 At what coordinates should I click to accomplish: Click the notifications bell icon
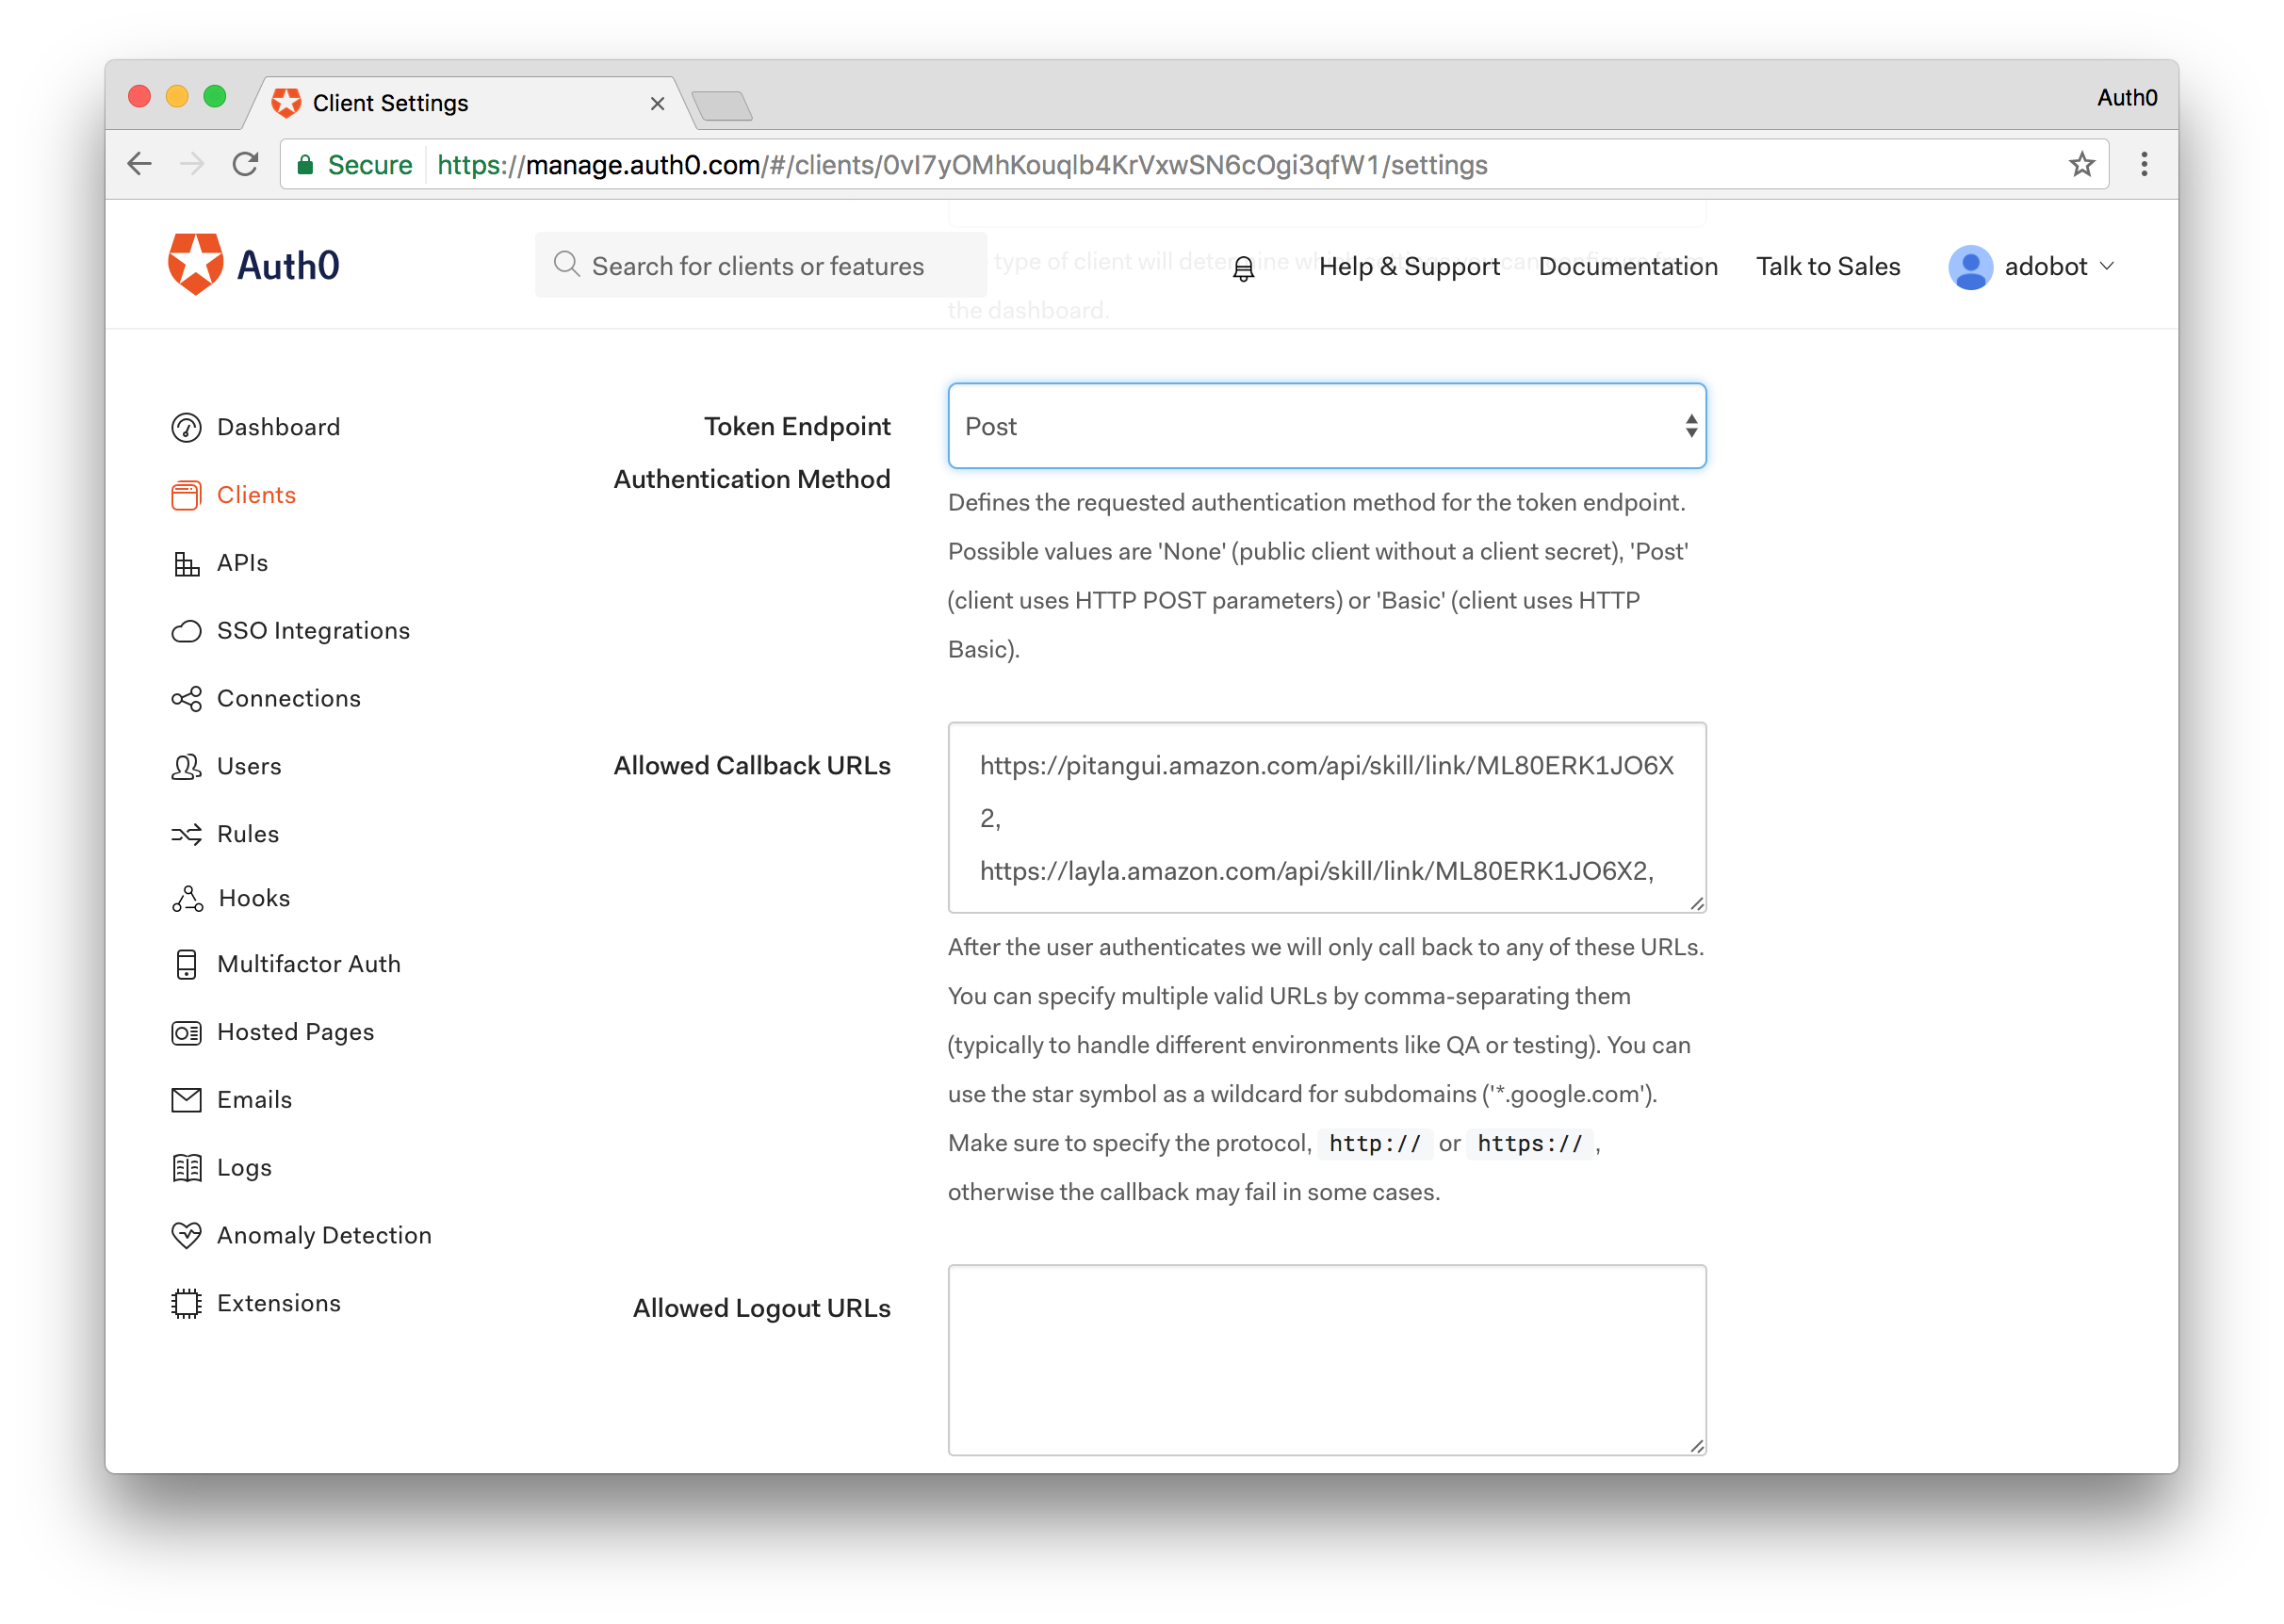pyautogui.click(x=1243, y=268)
